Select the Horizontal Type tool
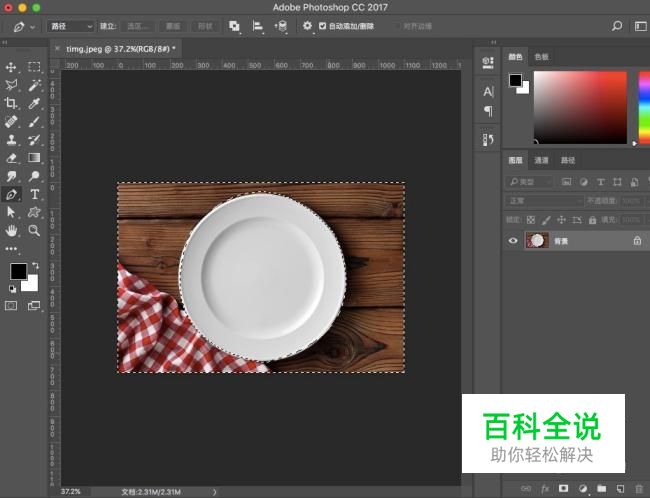Screen dimensions: 650x498 (34, 194)
